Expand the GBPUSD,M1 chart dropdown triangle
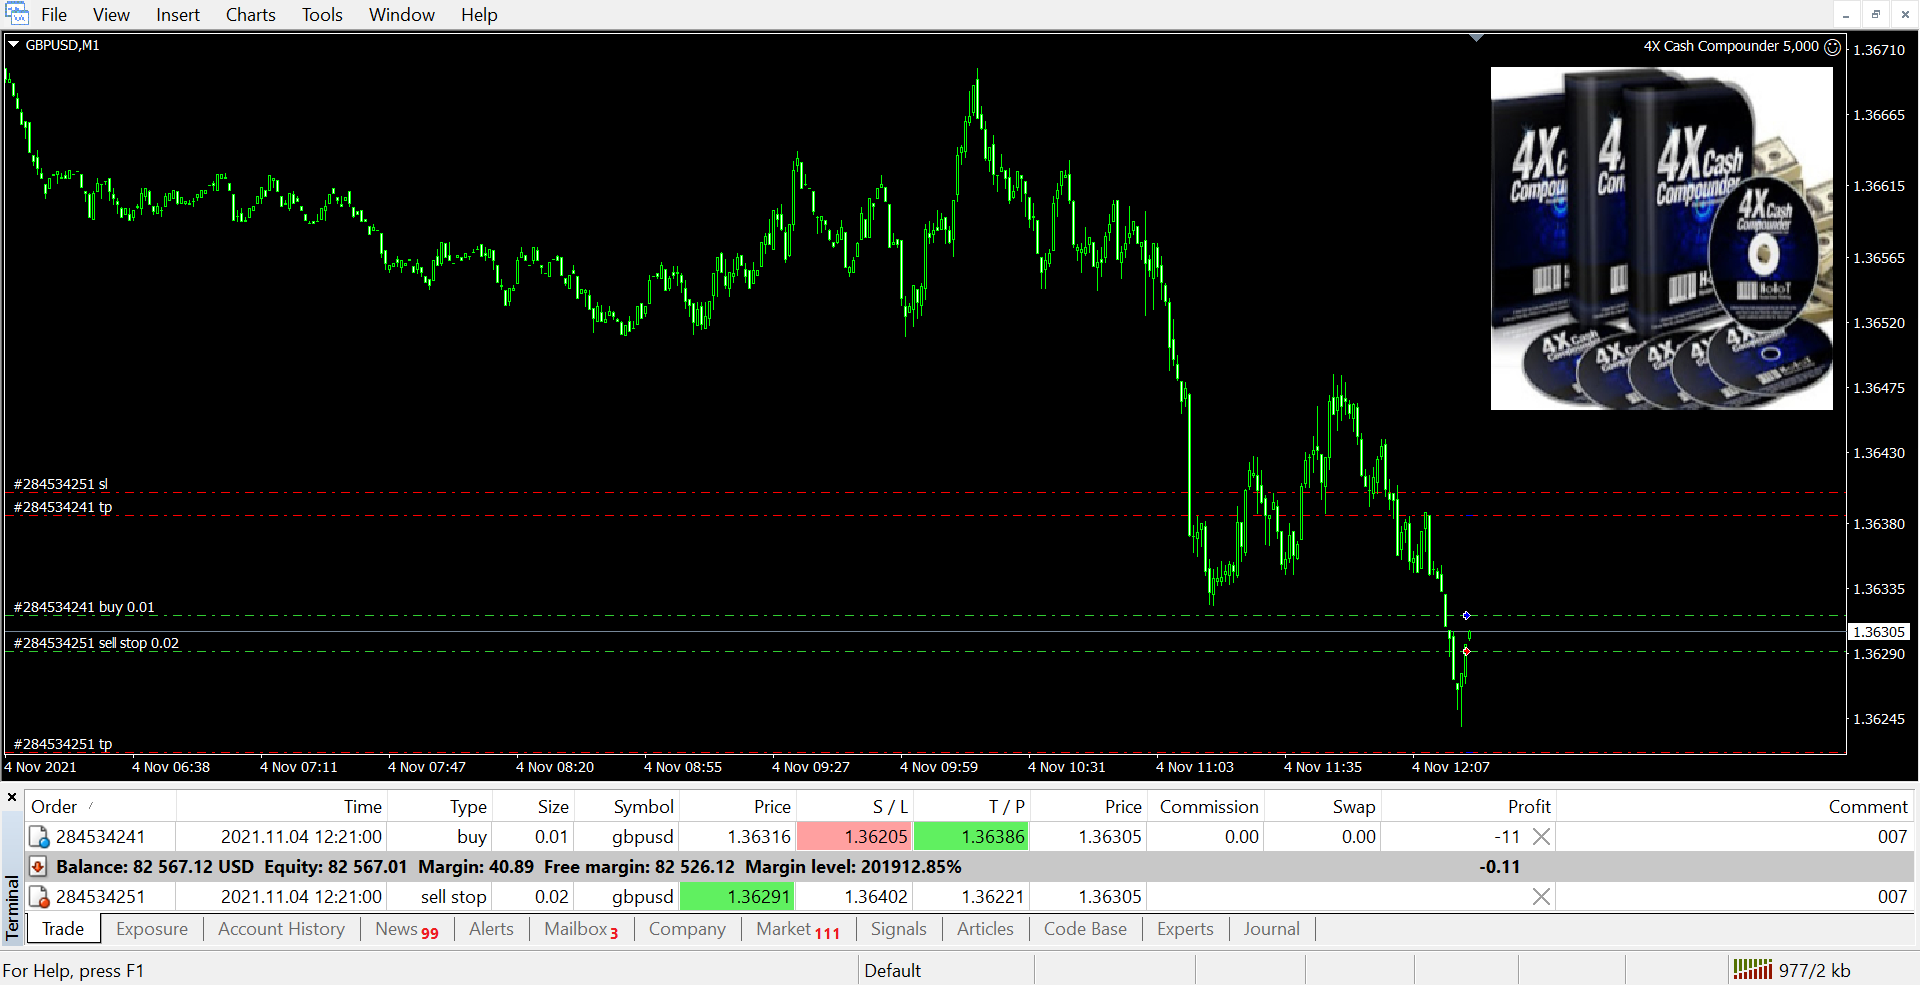The width and height of the screenshot is (1920, 985). [14, 45]
